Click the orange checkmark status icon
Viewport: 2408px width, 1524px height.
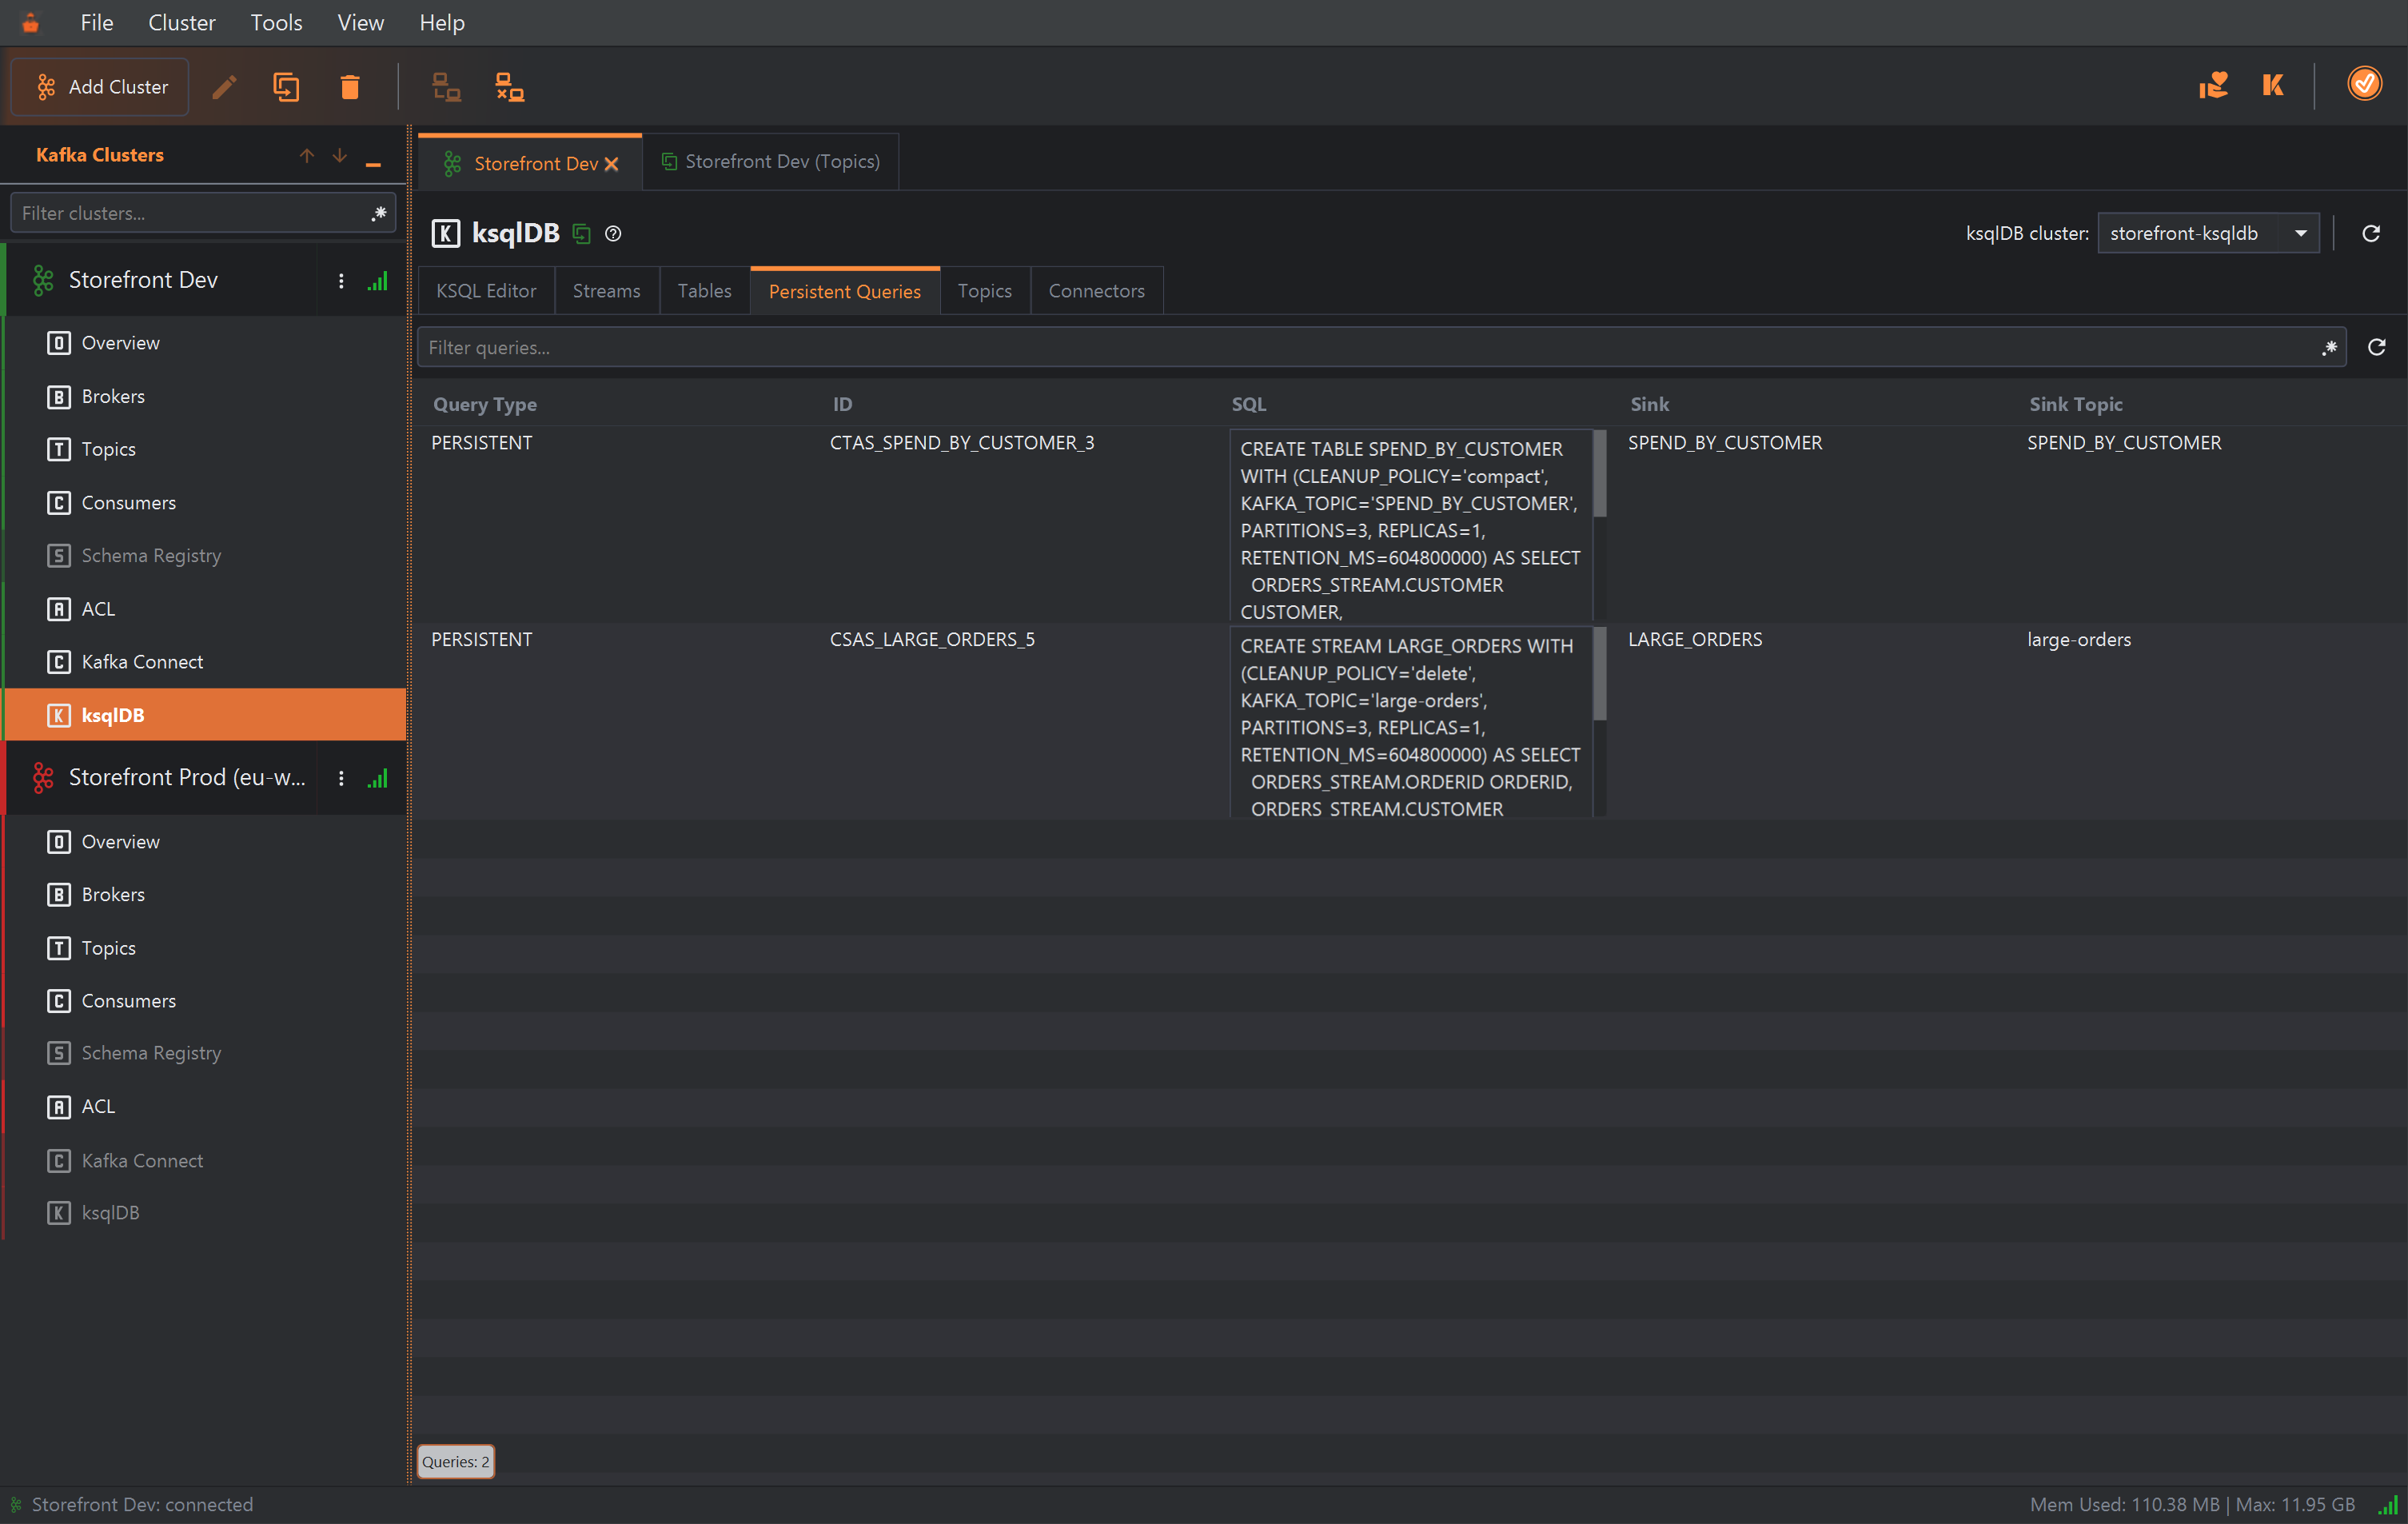[2364, 84]
